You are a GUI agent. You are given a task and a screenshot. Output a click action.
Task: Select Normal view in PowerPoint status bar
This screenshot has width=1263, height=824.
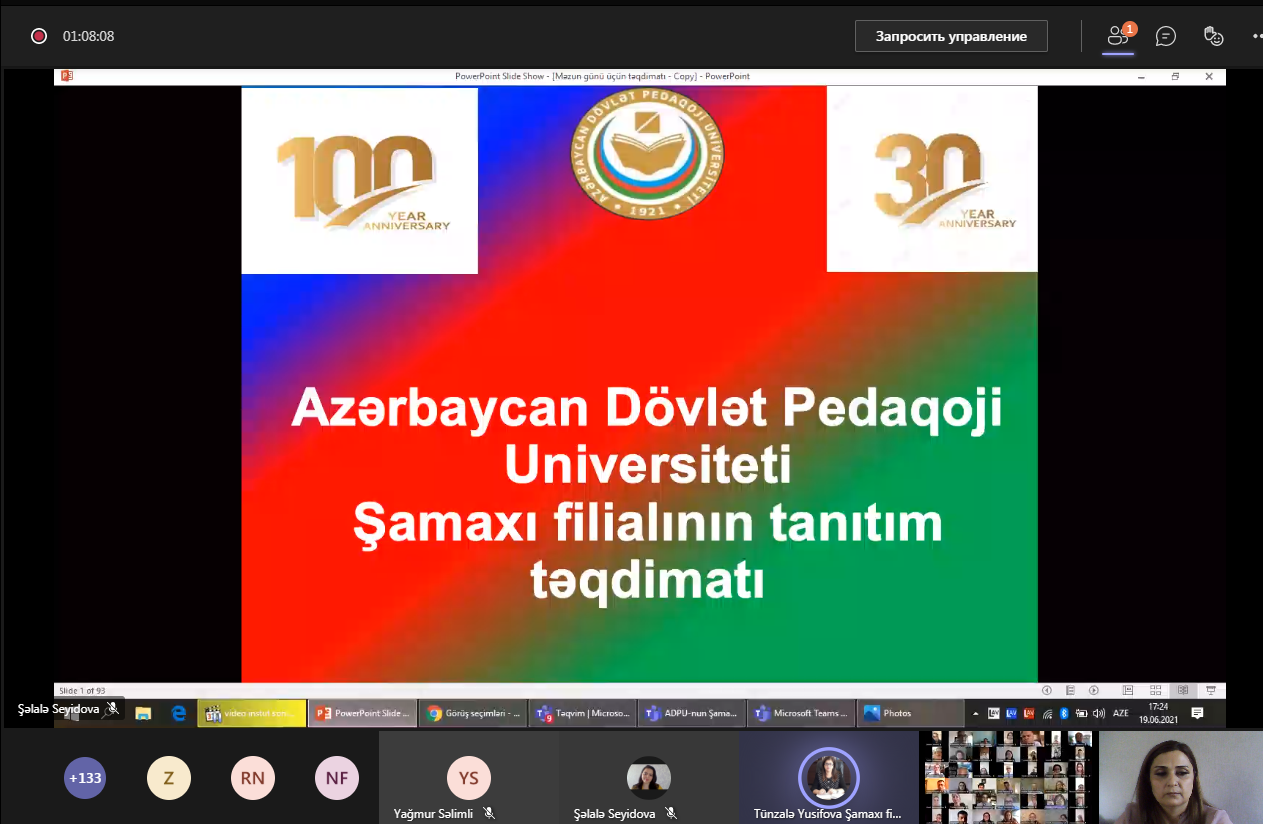tap(1128, 690)
